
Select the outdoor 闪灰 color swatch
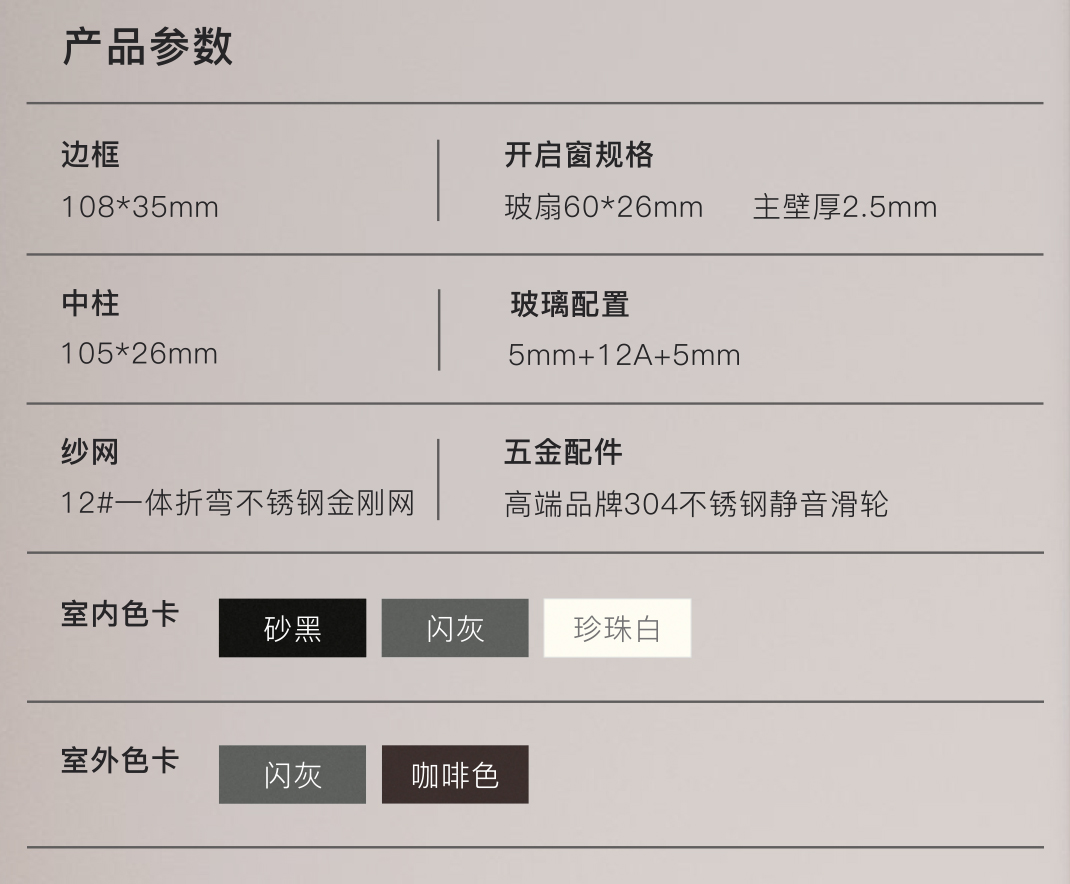pyautogui.click(x=292, y=774)
